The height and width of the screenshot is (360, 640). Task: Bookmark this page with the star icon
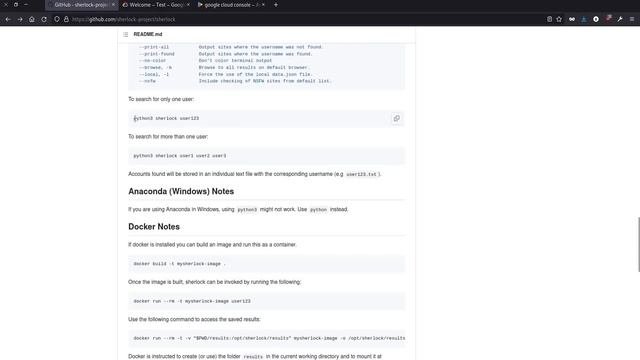559,19
